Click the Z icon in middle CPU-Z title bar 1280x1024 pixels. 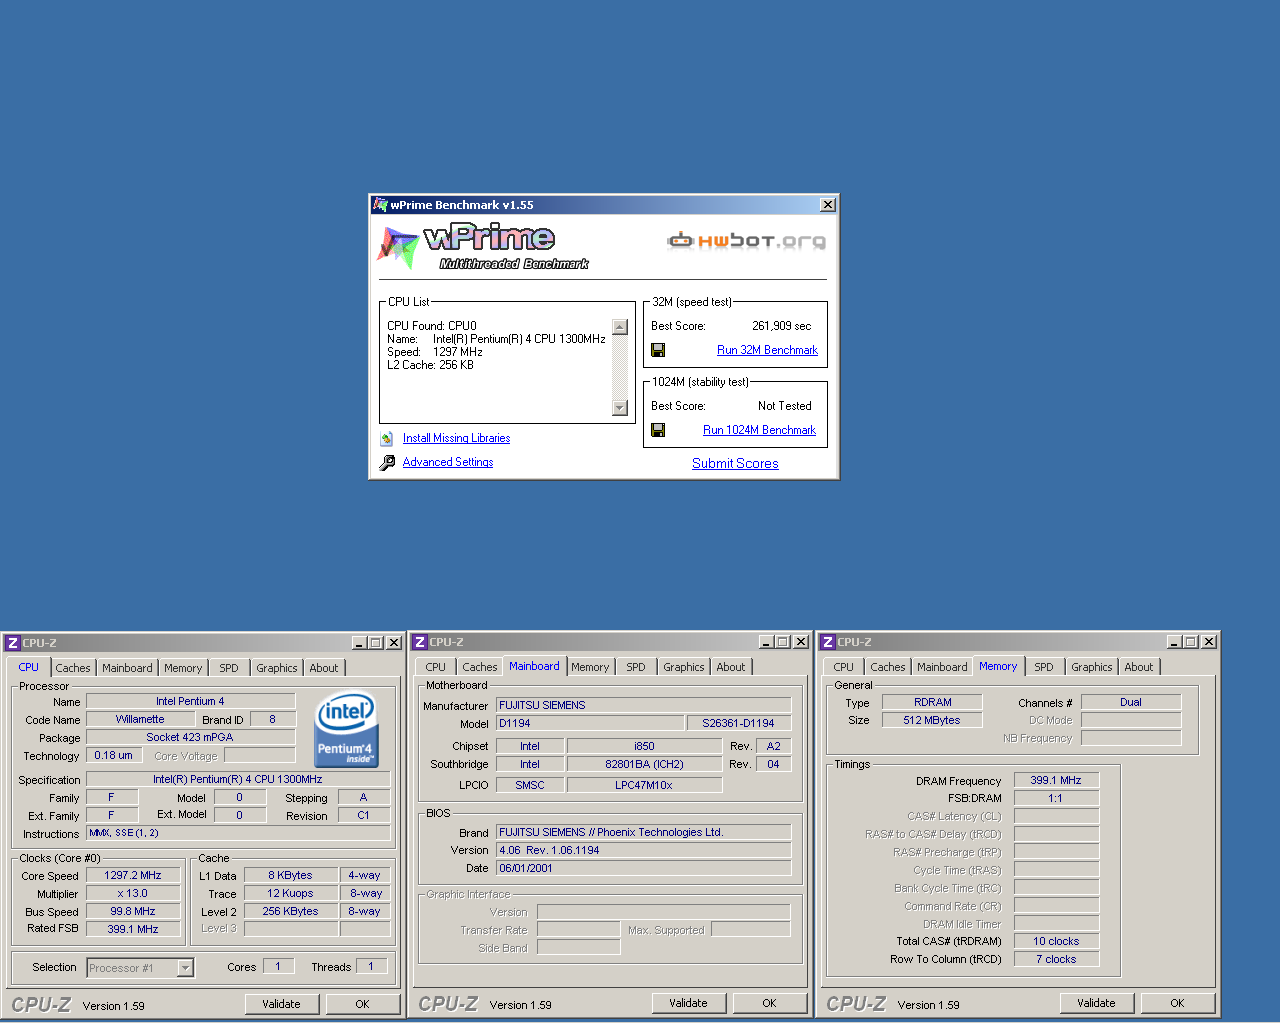420,642
